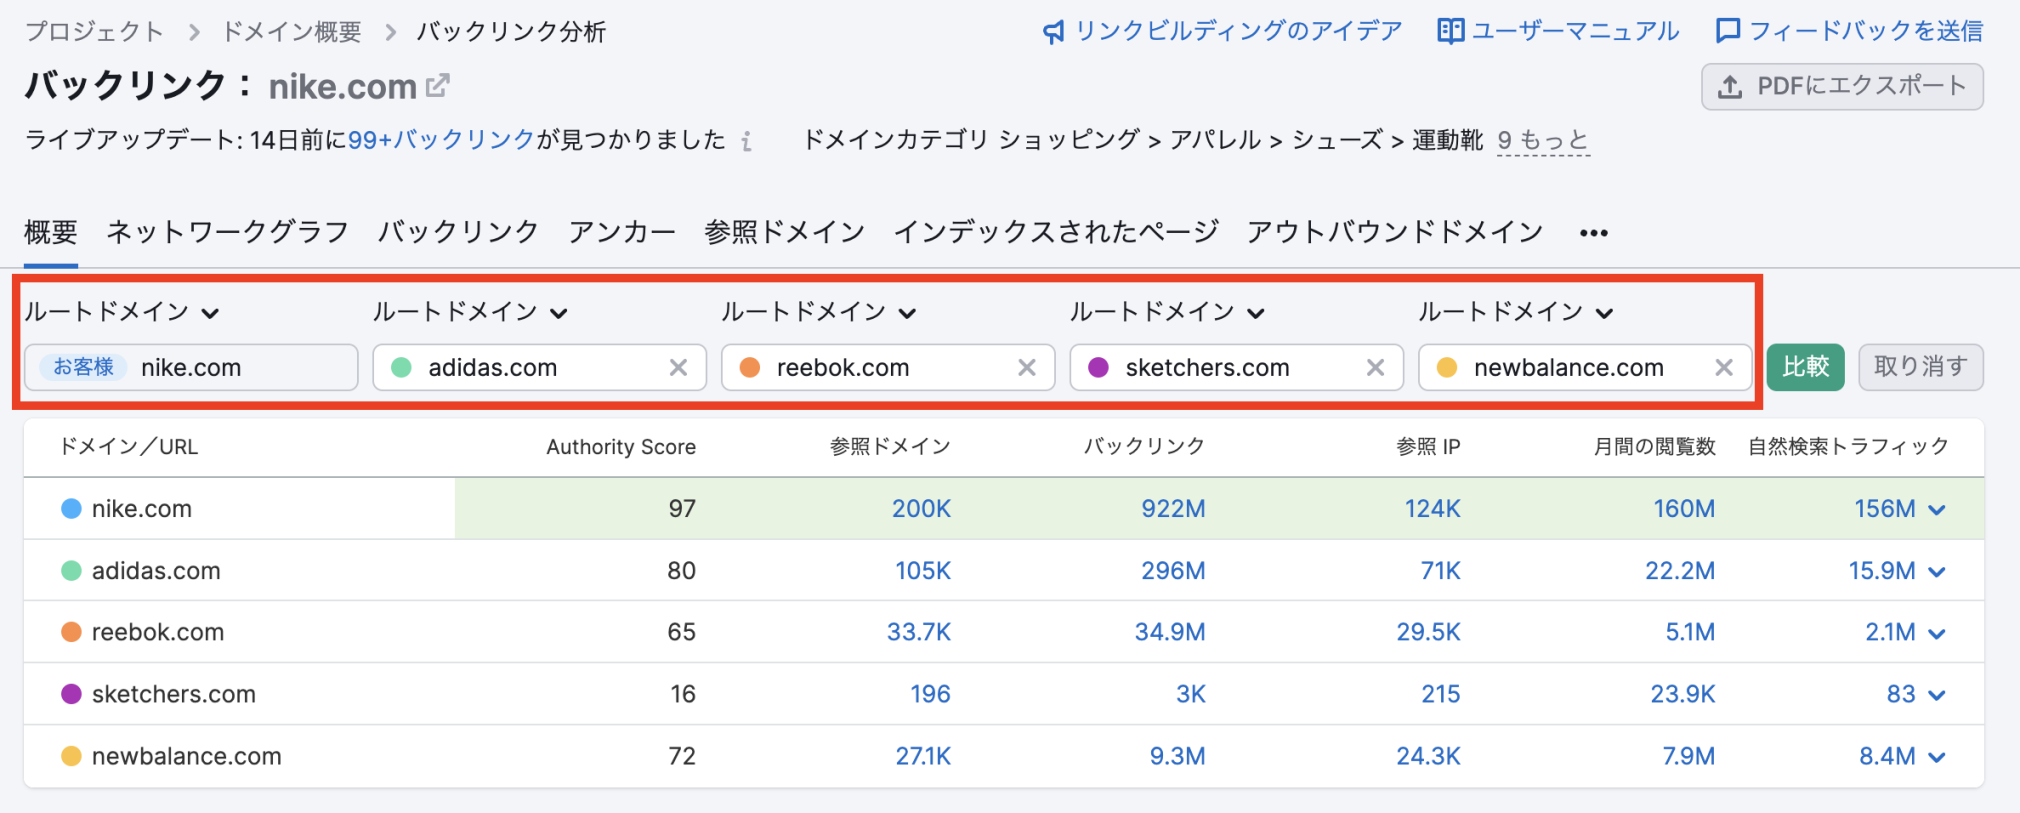The height and width of the screenshot is (813, 2020).
Task: Click the 取り消す button
Action: click(x=1921, y=367)
